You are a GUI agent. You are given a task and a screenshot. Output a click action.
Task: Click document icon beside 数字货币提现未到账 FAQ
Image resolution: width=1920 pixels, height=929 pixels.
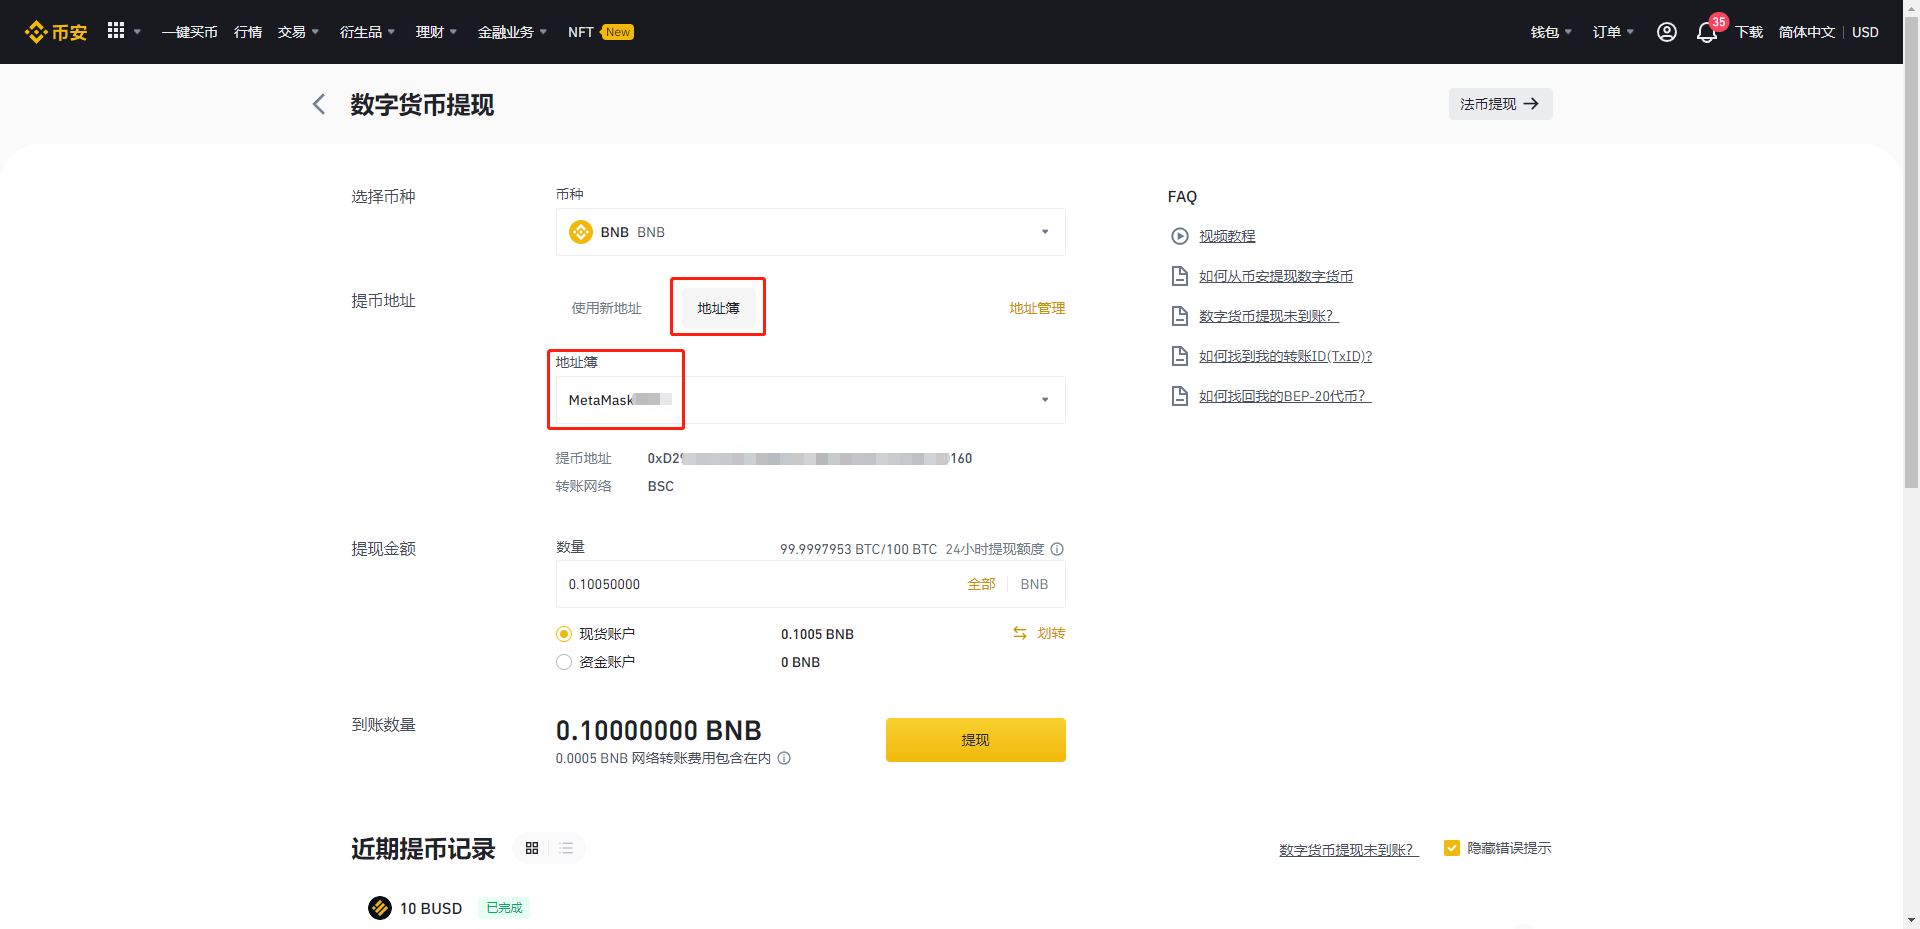click(1180, 316)
